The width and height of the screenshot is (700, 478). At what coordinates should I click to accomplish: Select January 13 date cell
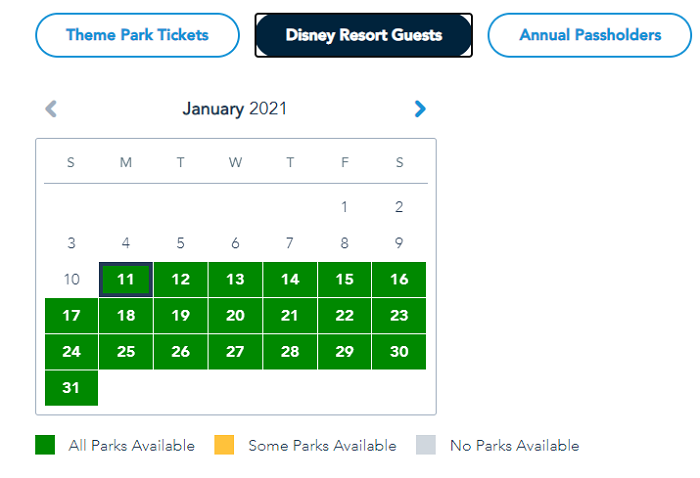tap(235, 280)
